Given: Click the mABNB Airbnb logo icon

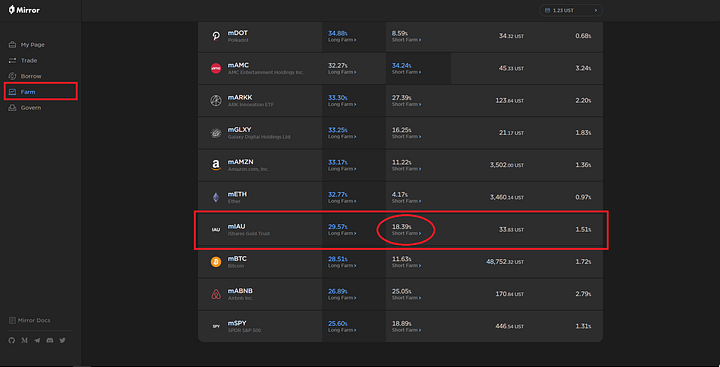Looking at the screenshot, I should [215, 294].
